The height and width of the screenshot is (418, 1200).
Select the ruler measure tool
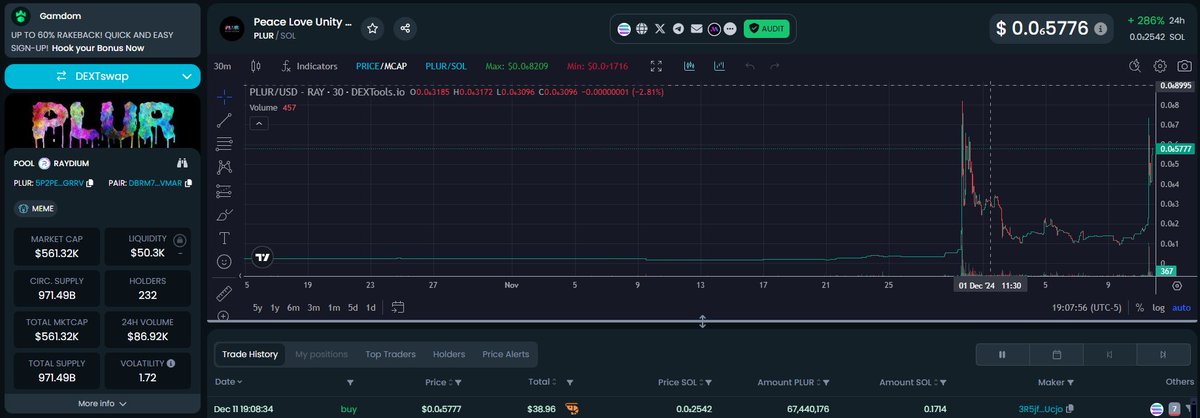coord(224,294)
